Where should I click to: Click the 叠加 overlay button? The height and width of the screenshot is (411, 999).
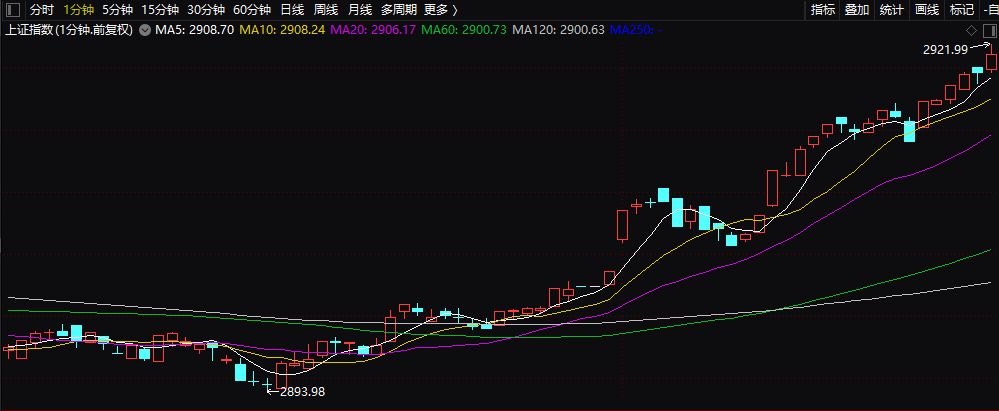coord(857,10)
